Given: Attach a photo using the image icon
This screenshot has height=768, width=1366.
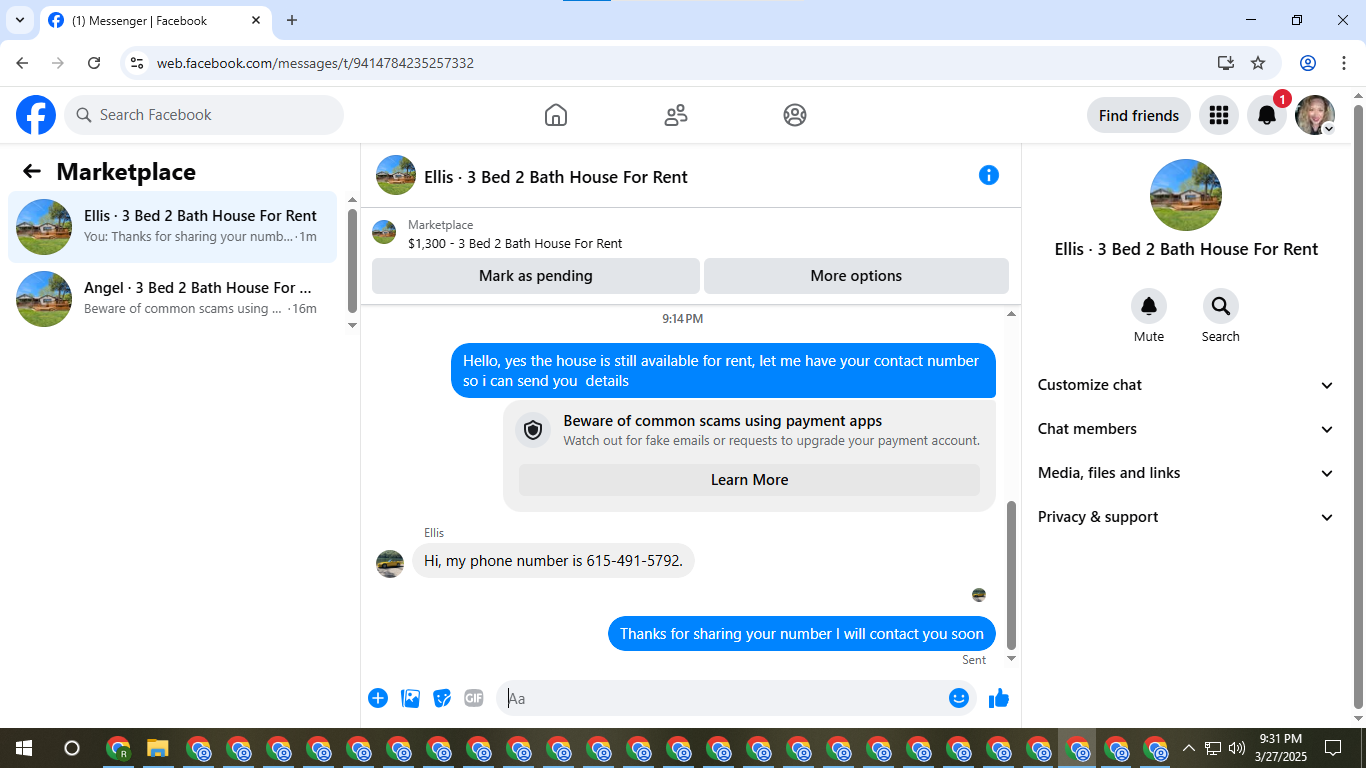Looking at the screenshot, I should click(410, 698).
